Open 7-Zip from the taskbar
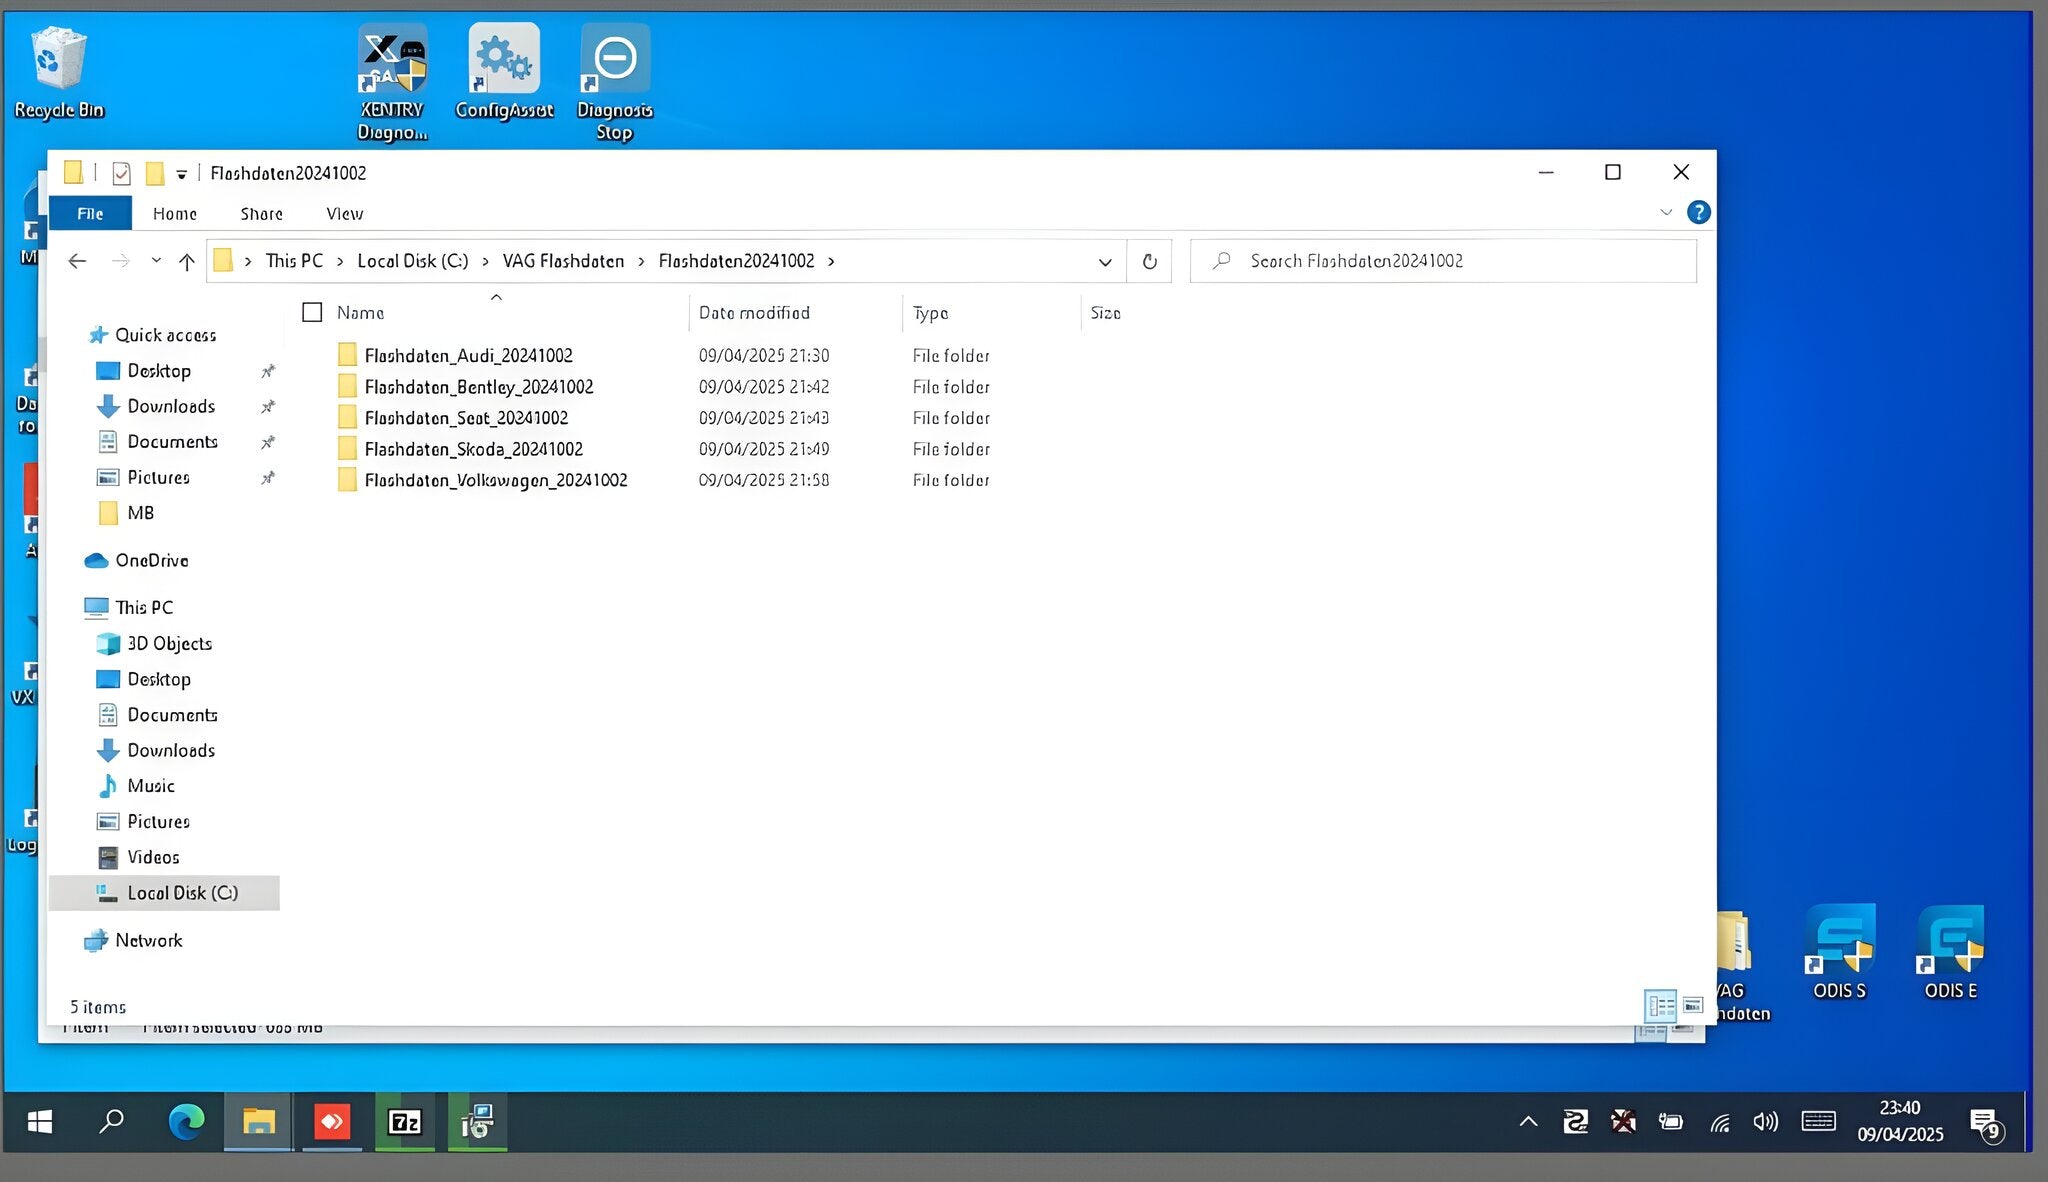Image resolution: width=2048 pixels, height=1182 pixels. coord(404,1122)
